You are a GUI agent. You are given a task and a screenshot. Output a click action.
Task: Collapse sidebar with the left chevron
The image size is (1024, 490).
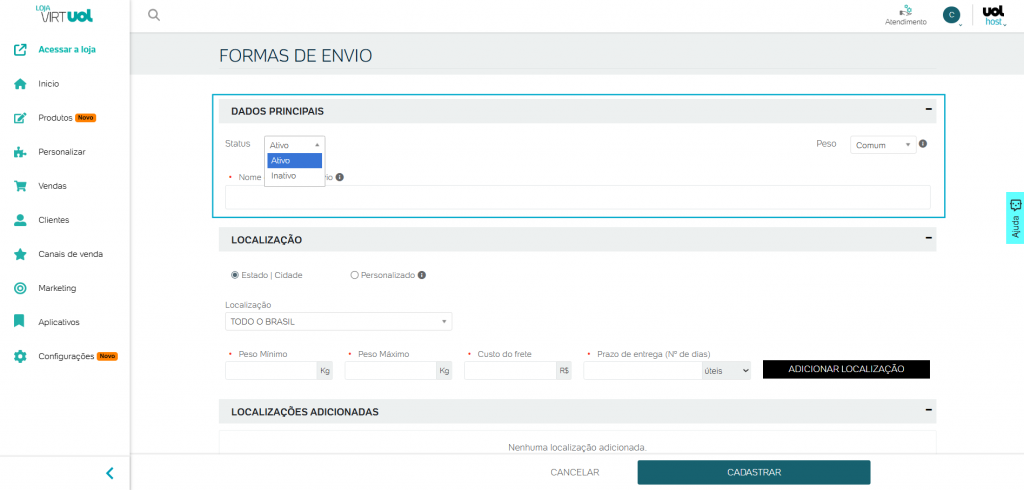pos(110,473)
